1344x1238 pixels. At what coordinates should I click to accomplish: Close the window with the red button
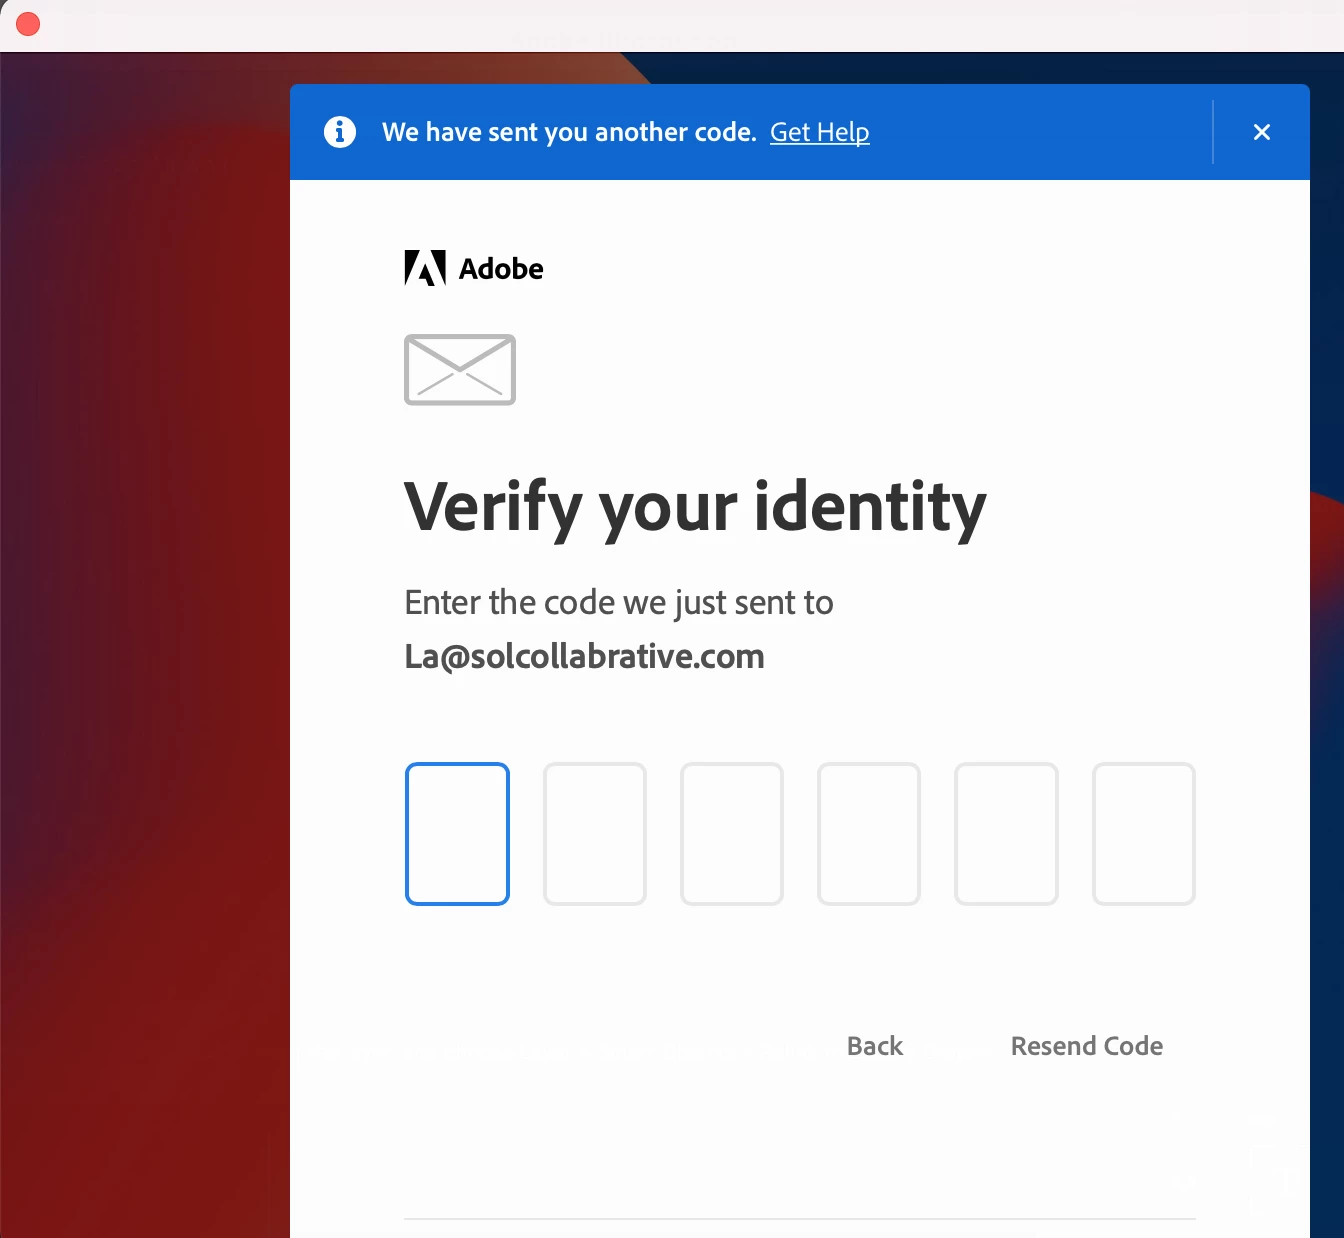click(28, 24)
